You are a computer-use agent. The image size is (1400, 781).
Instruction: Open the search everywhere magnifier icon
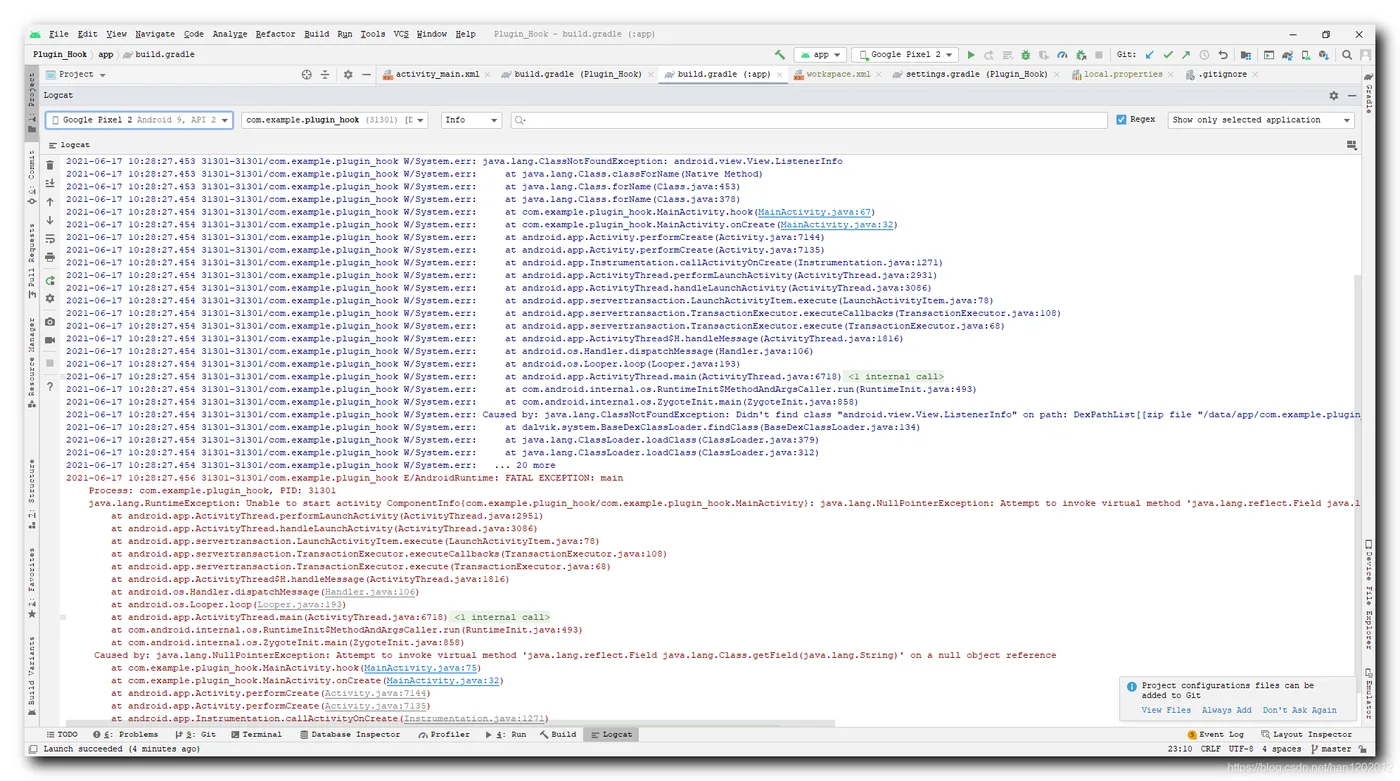(1347, 55)
